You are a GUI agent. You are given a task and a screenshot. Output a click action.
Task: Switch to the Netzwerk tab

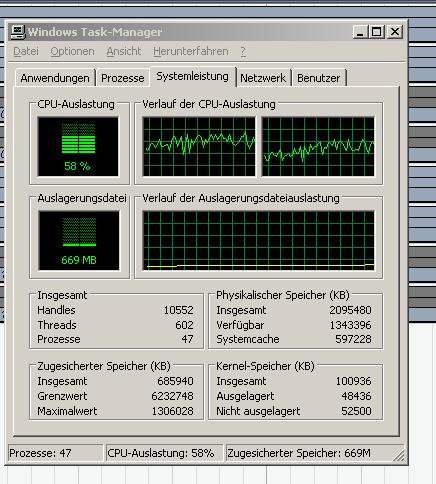pos(263,78)
